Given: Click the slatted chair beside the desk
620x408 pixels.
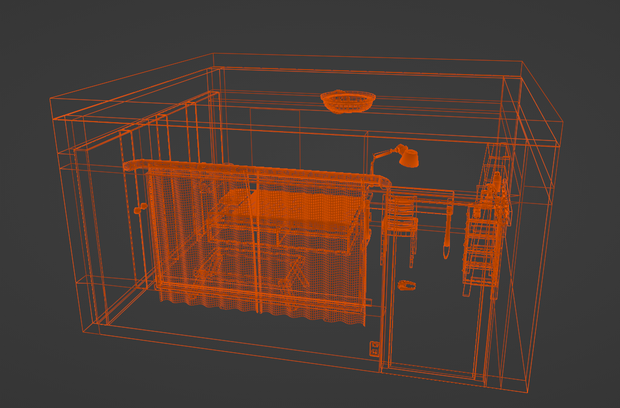Looking at the screenshot, I should coord(400,225).
